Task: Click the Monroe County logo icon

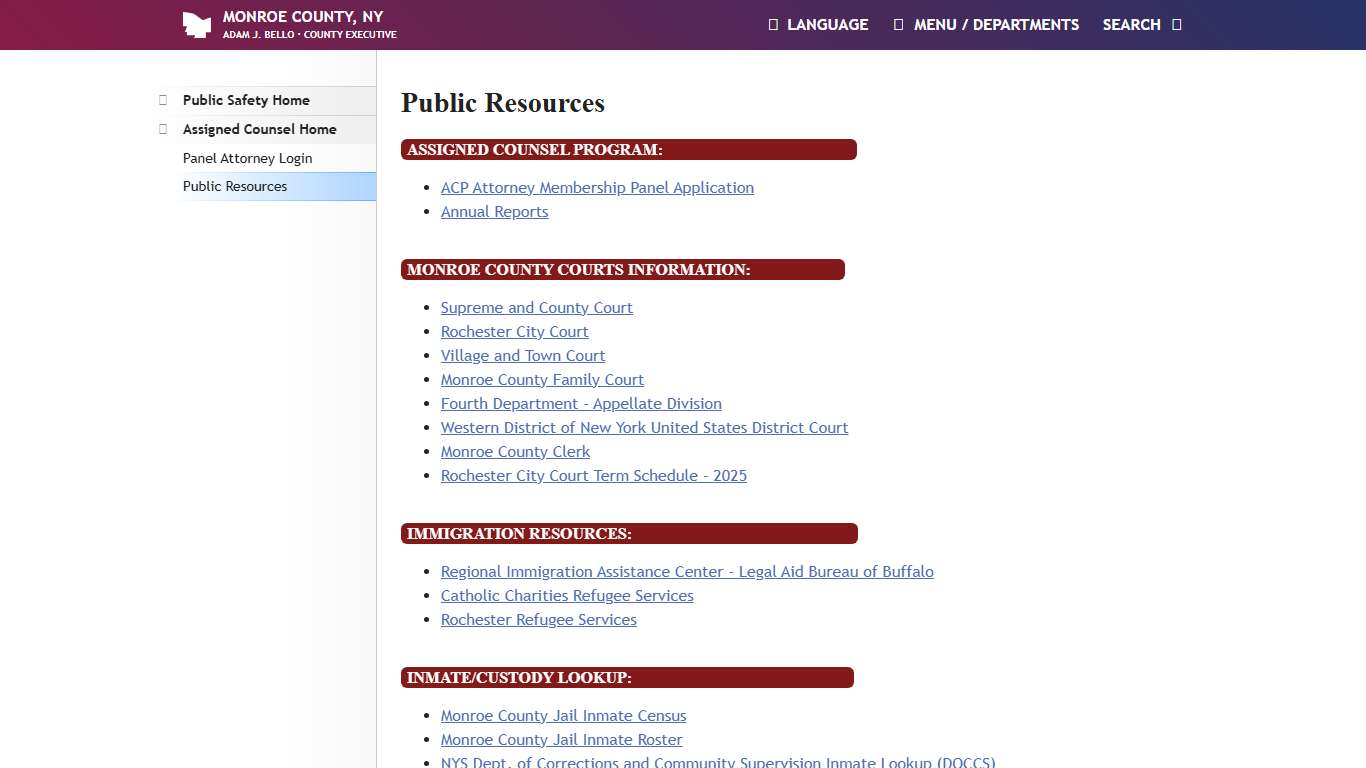Action: click(197, 24)
